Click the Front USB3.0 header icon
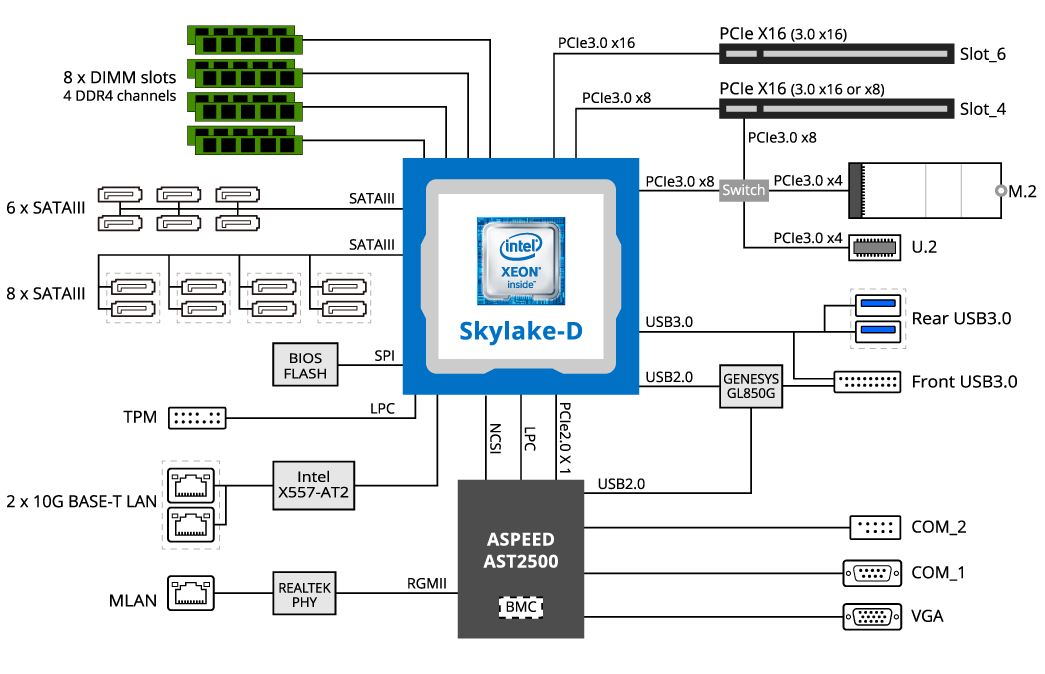The height and width of the screenshot is (674, 1045). [867, 382]
